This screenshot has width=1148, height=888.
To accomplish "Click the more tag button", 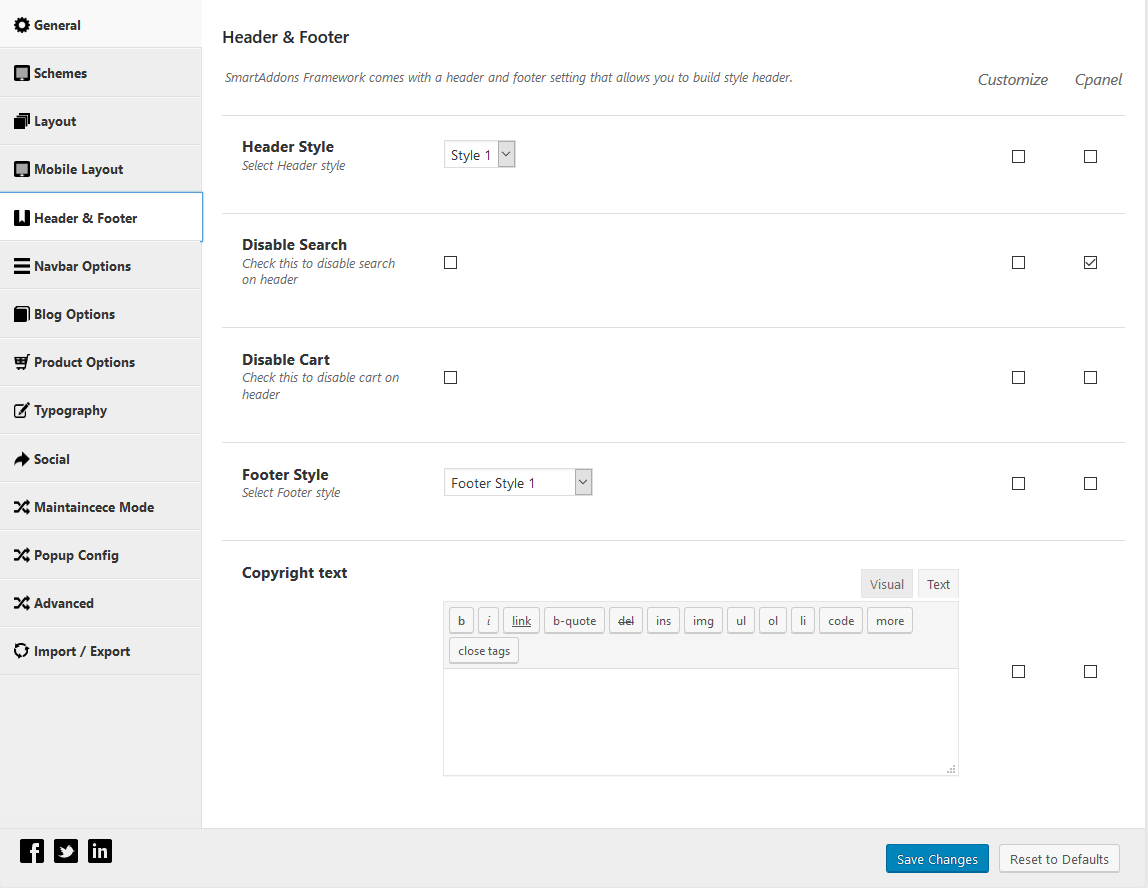I will point(890,621).
